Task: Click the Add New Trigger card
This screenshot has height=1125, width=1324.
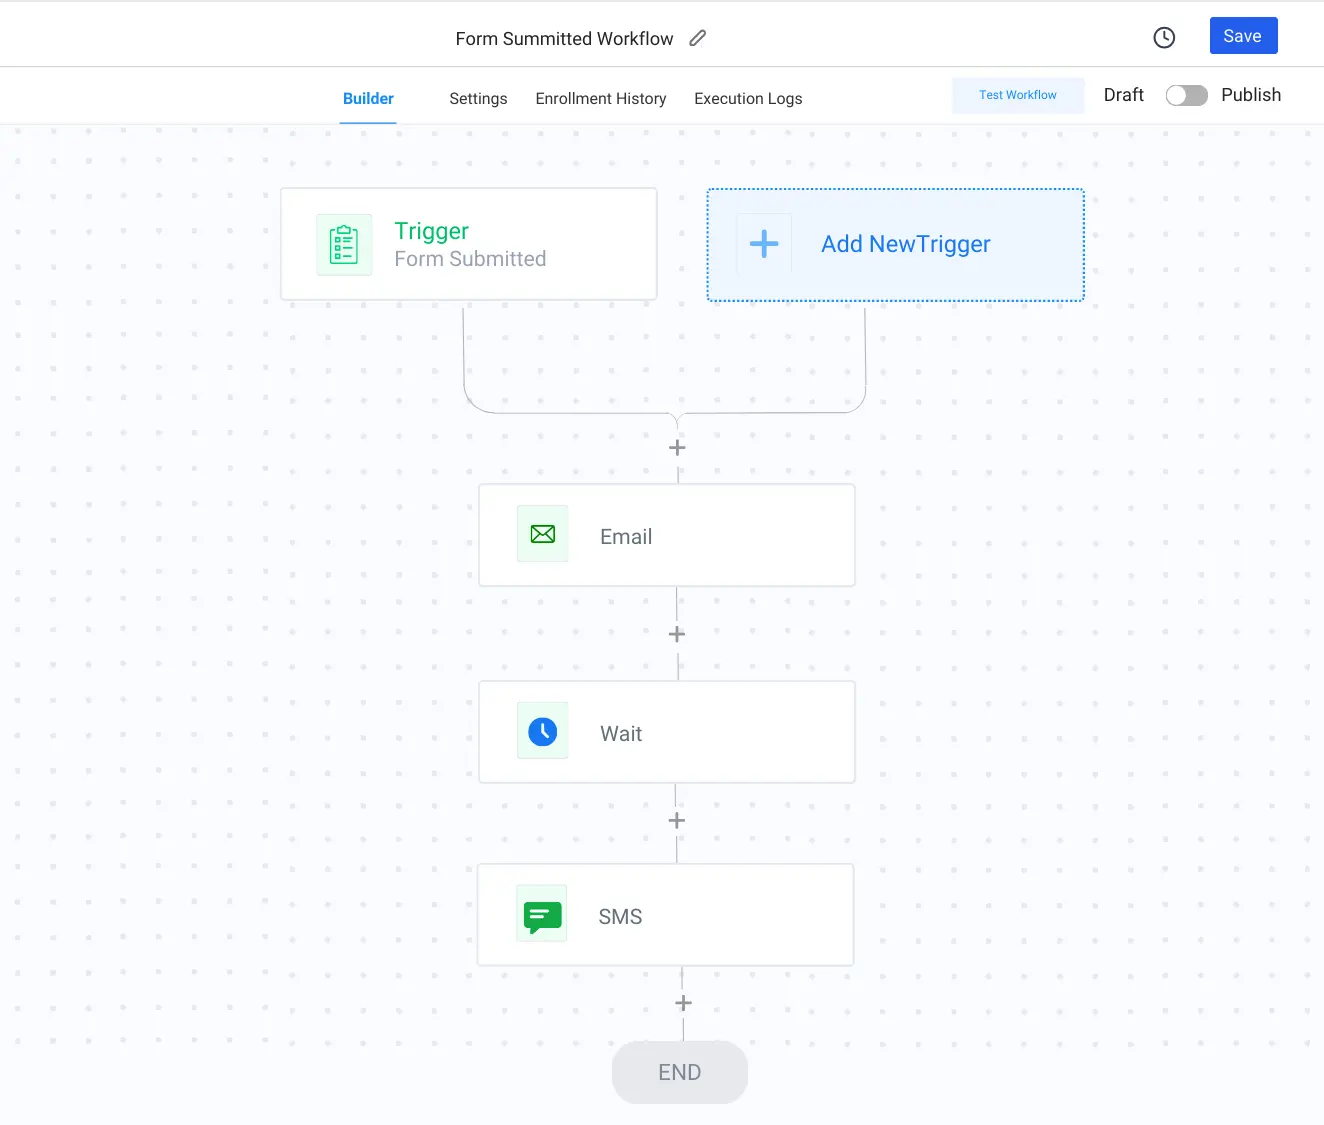Action: (905, 245)
